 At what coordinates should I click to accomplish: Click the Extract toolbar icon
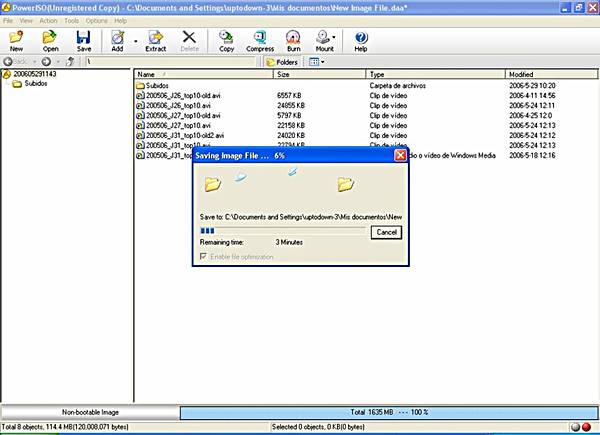pos(155,41)
